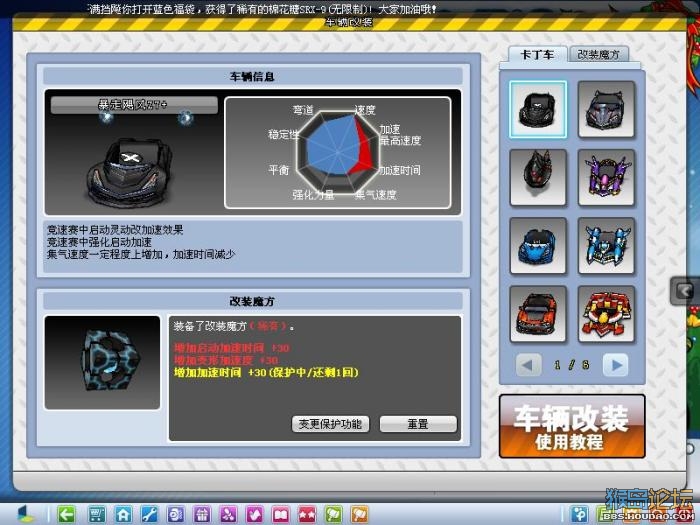Screen dimensions: 700x525
Task: Select the purple winged kart thumbnail
Action: (x=606, y=178)
